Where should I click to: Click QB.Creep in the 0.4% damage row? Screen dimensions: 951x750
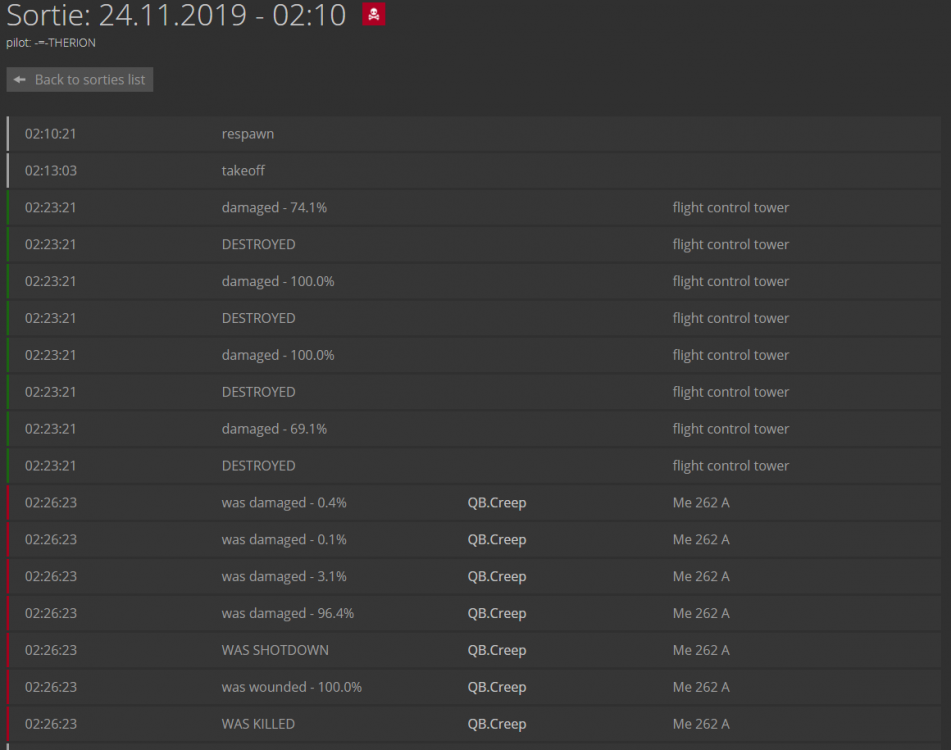click(x=496, y=503)
